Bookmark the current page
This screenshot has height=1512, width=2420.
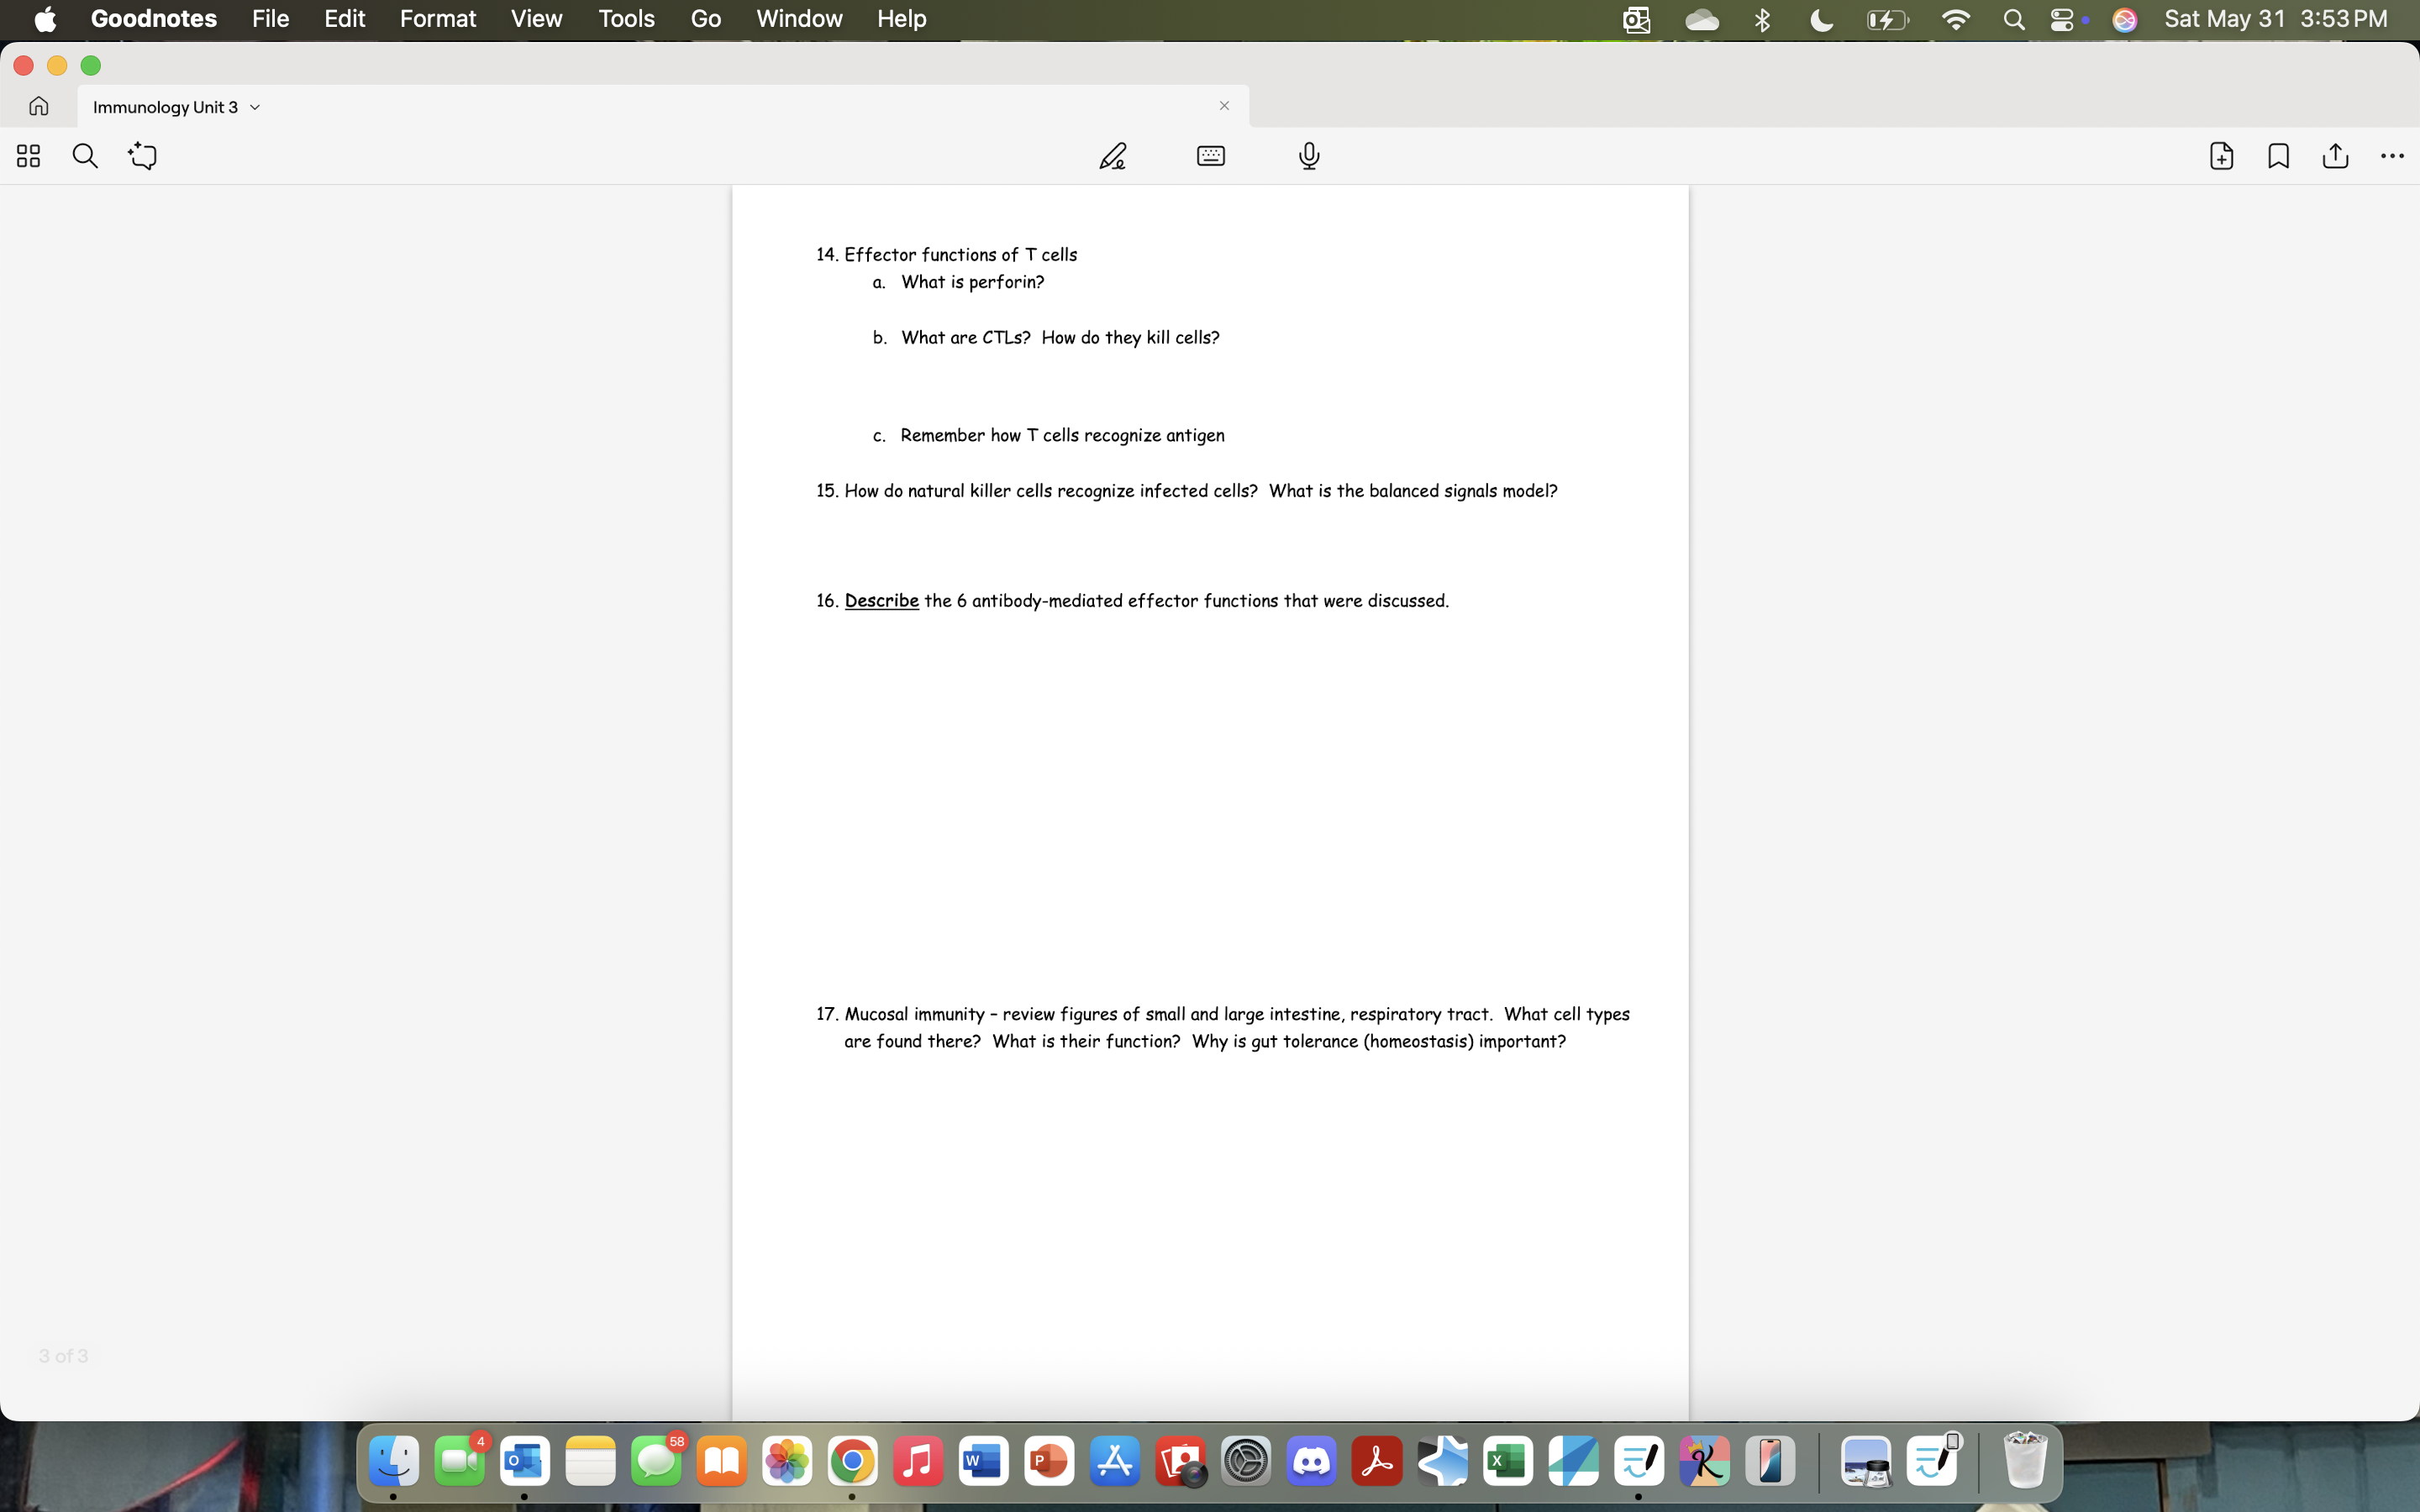click(2277, 156)
